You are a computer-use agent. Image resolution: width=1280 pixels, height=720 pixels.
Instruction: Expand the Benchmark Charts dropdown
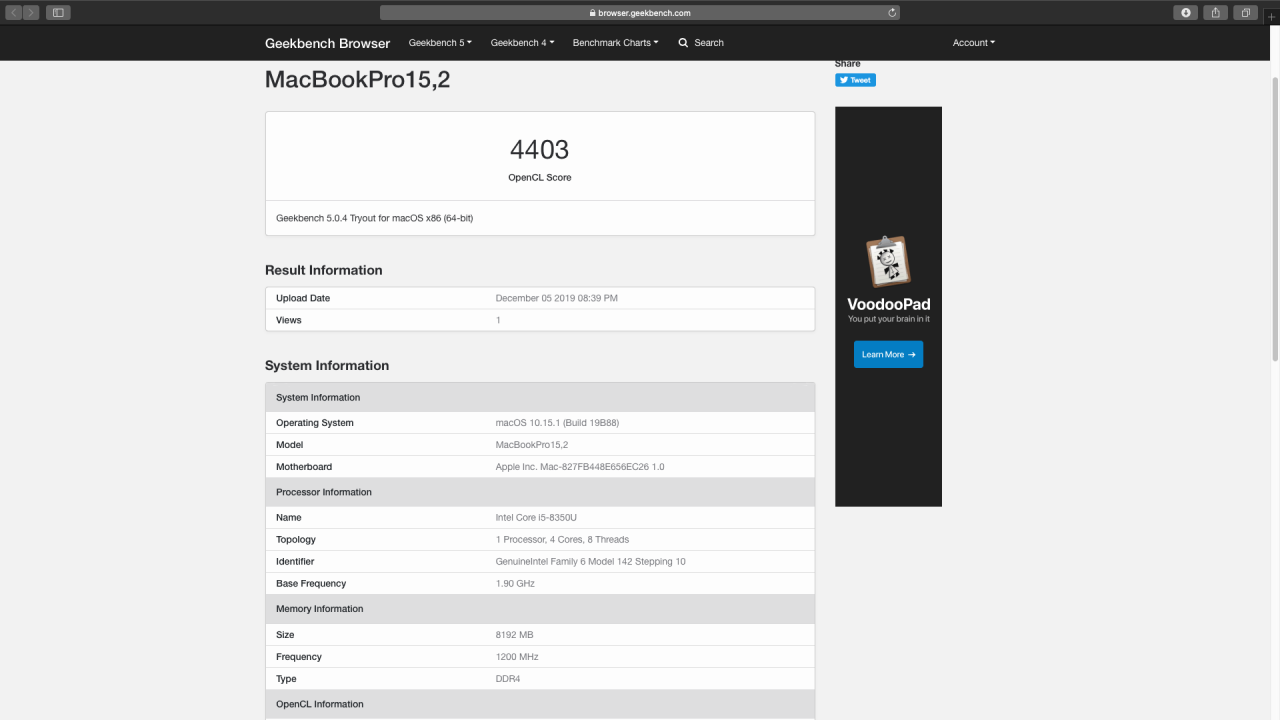pos(615,43)
